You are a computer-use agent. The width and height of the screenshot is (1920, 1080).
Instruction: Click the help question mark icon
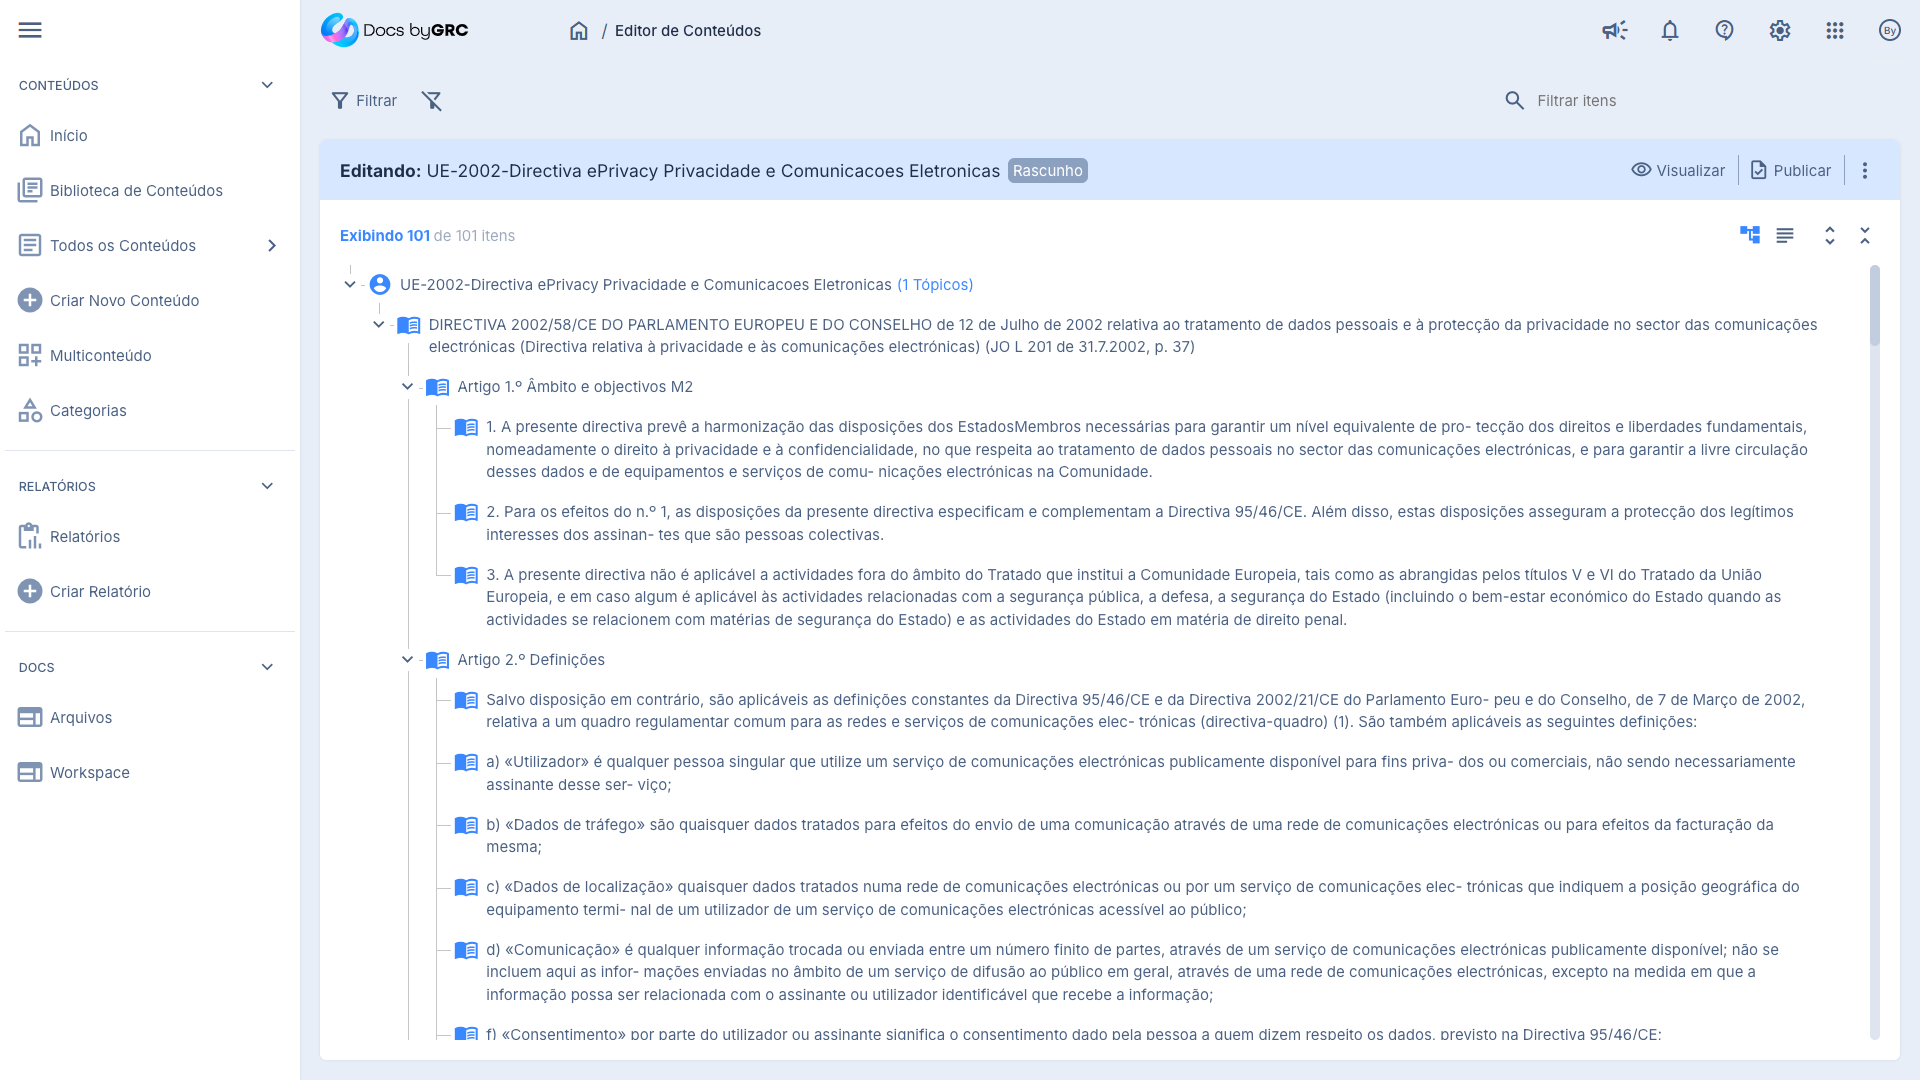pyautogui.click(x=1724, y=31)
